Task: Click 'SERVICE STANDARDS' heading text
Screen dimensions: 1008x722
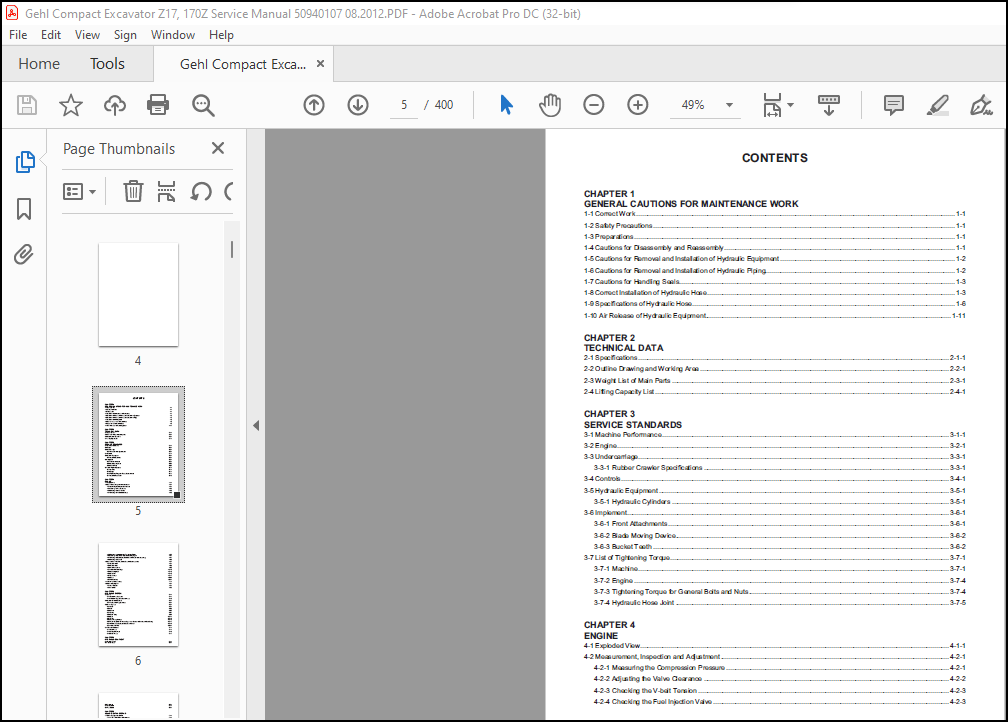Action: click(633, 425)
